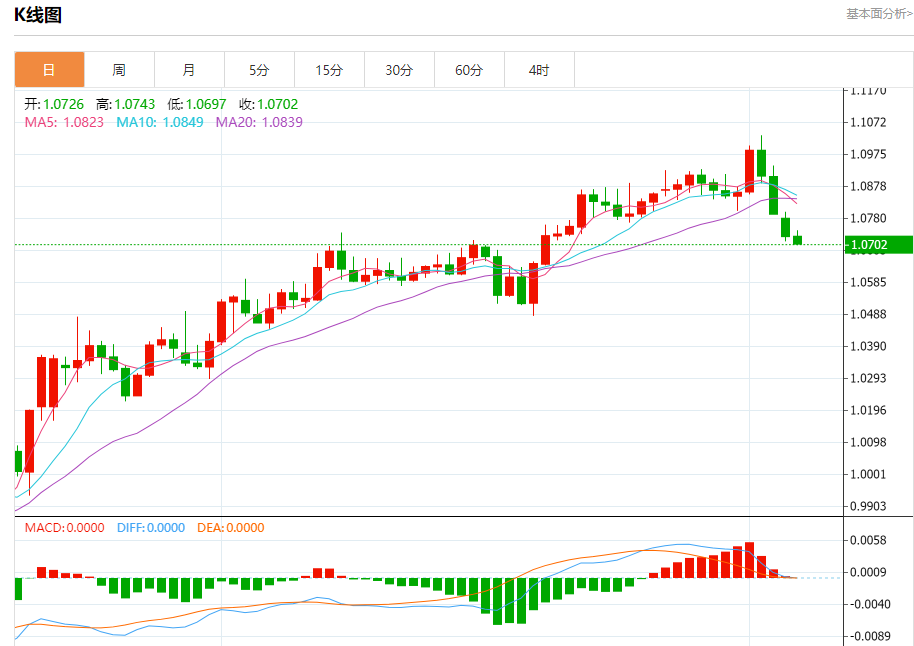The image size is (914, 646).
Task: Switch to the 周 weekly tab
Action: pyautogui.click(x=119, y=70)
